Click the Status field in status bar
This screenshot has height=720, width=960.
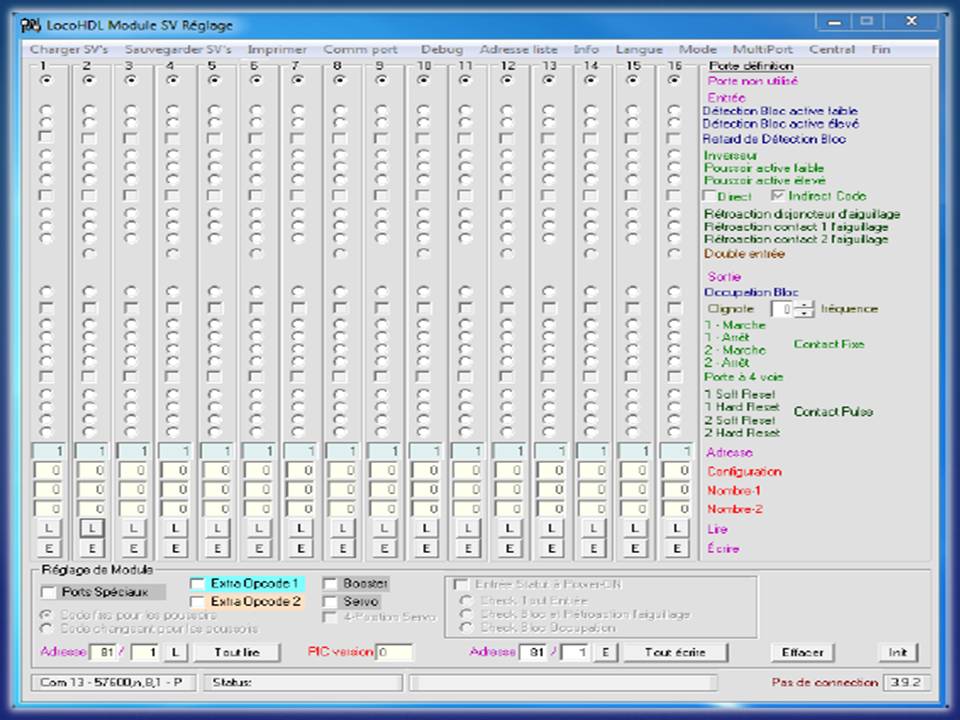pyautogui.click(x=303, y=682)
